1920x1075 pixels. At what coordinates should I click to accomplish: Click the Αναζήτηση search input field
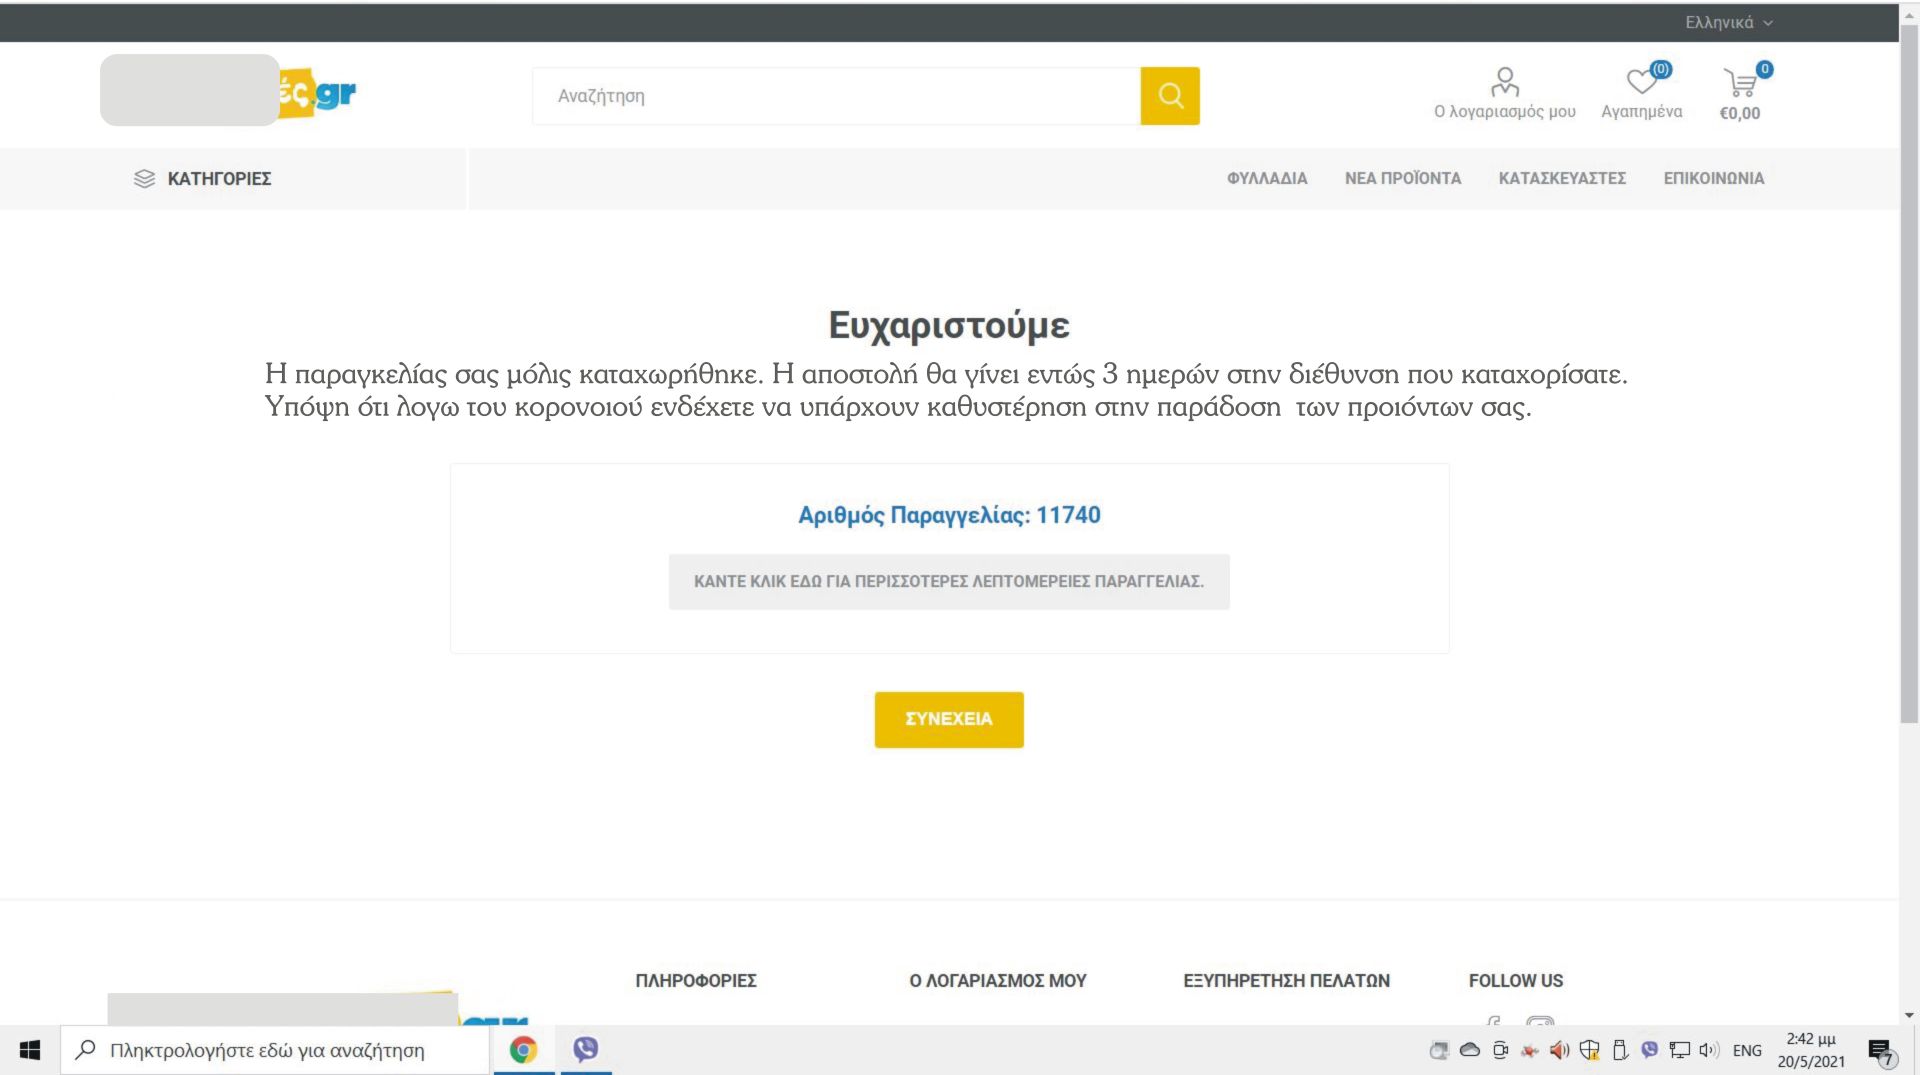(x=836, y=96)
